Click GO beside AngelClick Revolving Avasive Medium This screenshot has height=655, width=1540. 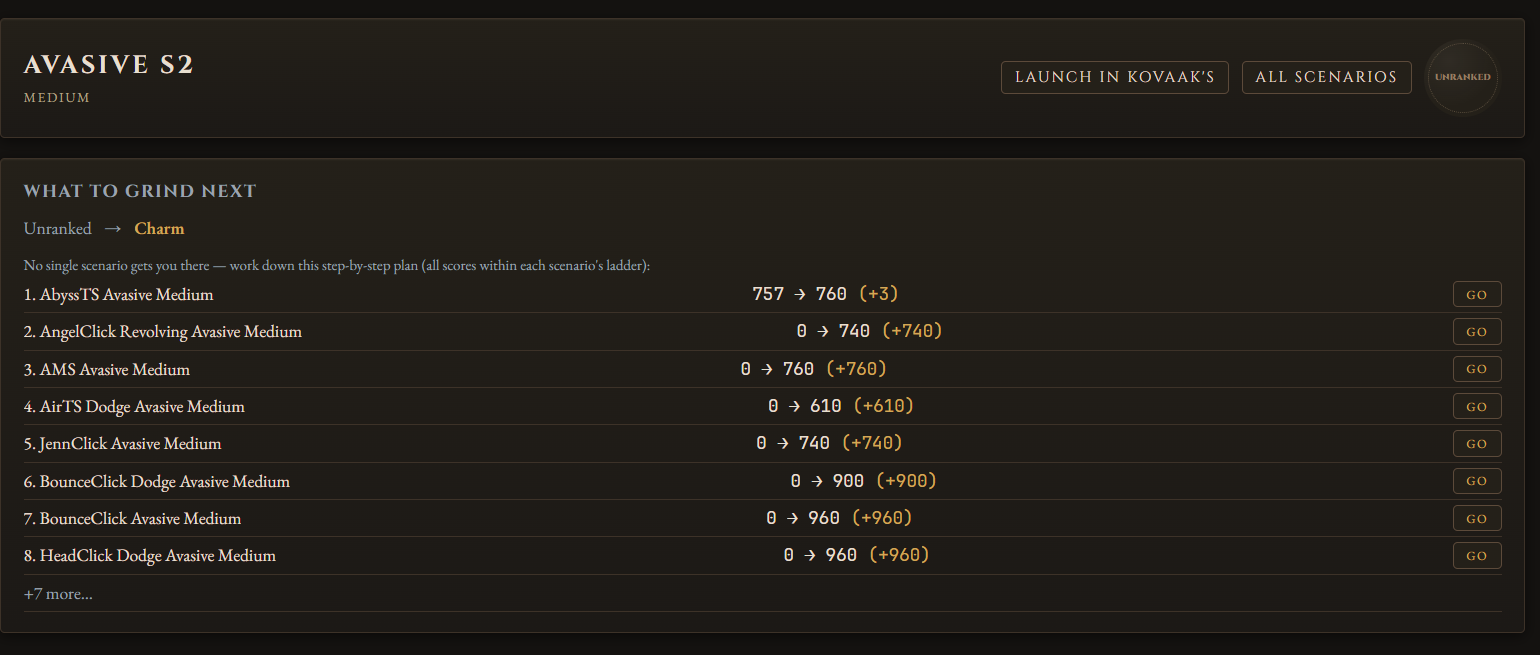1477,331
